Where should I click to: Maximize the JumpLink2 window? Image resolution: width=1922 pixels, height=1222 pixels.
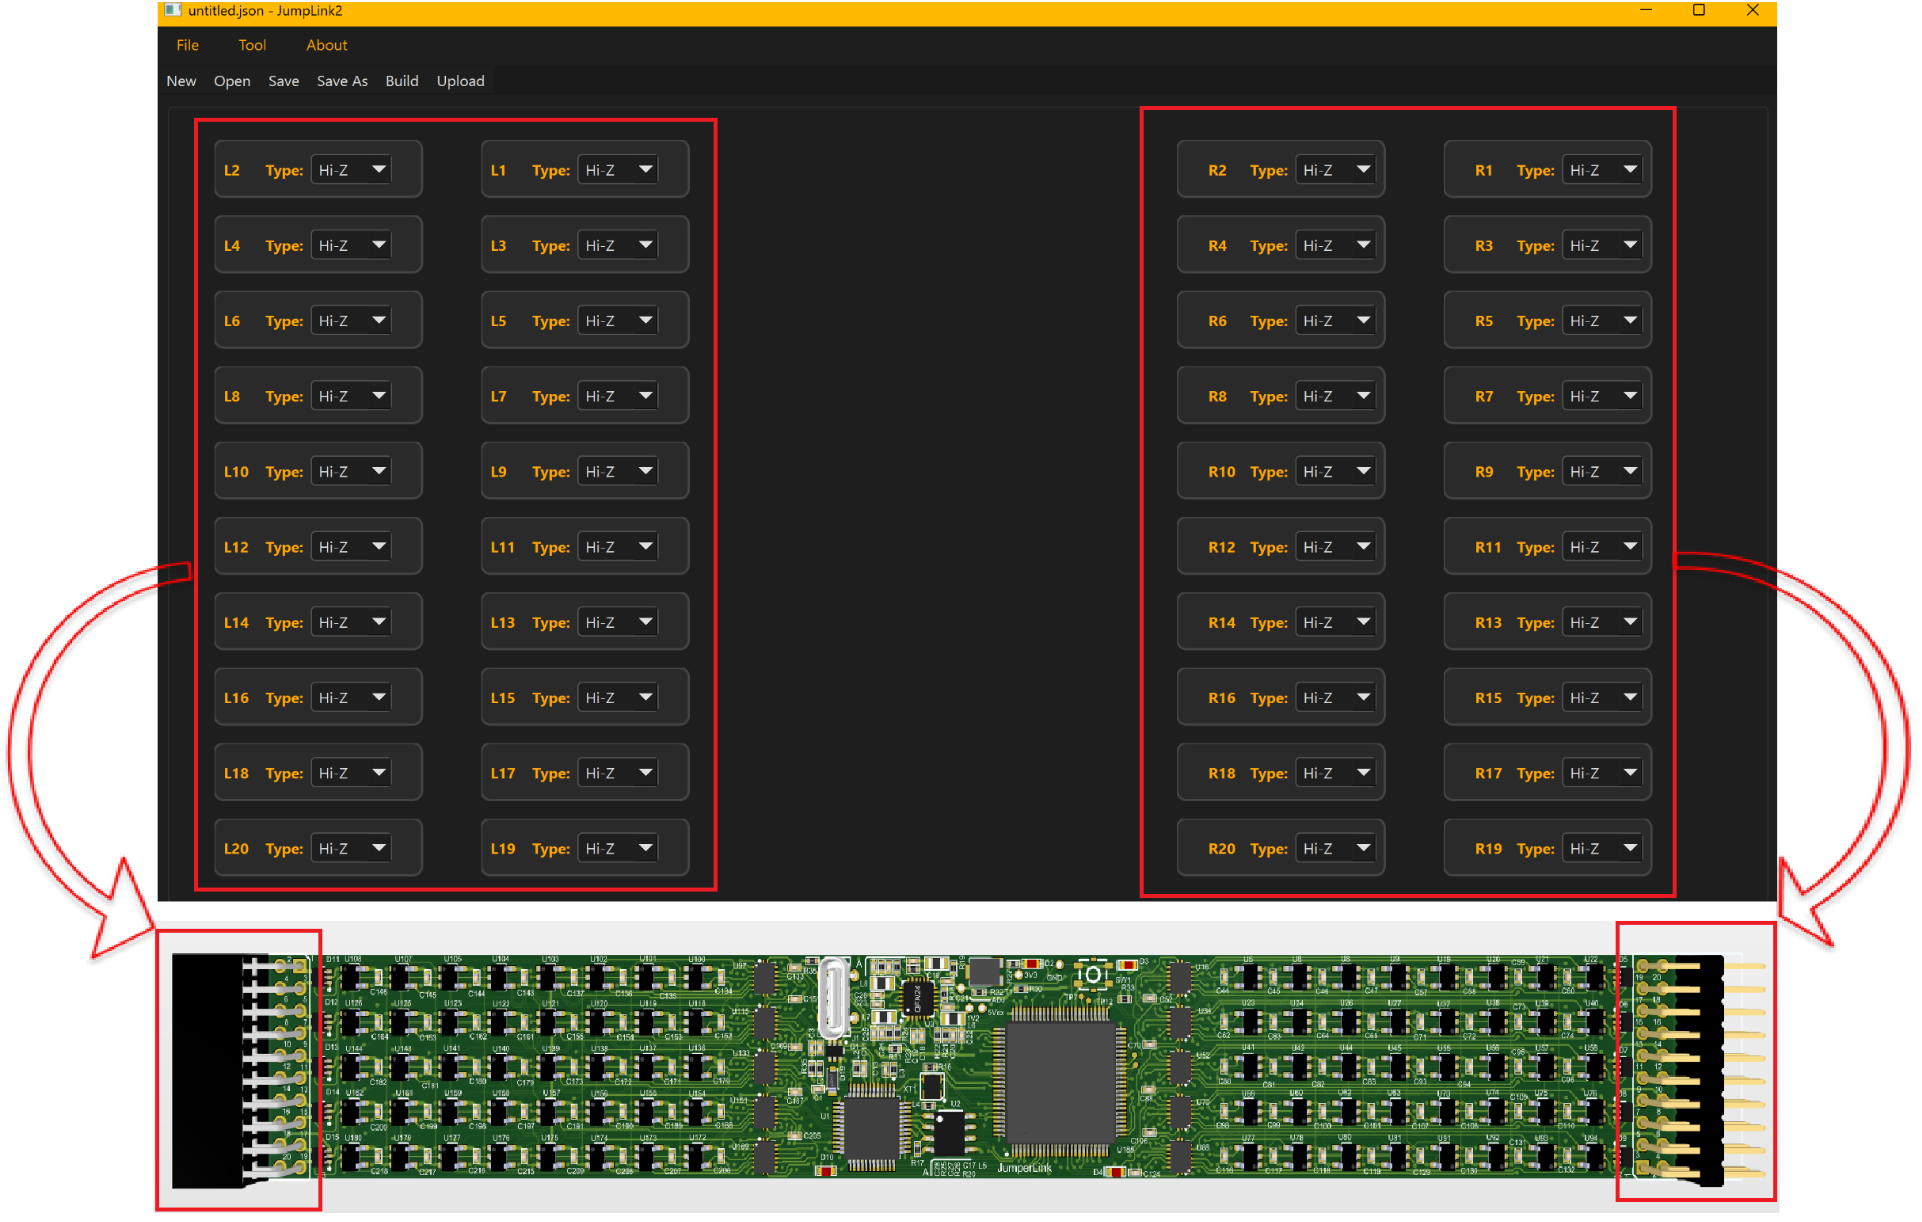pyautogui.click(x=1698, y=10)
